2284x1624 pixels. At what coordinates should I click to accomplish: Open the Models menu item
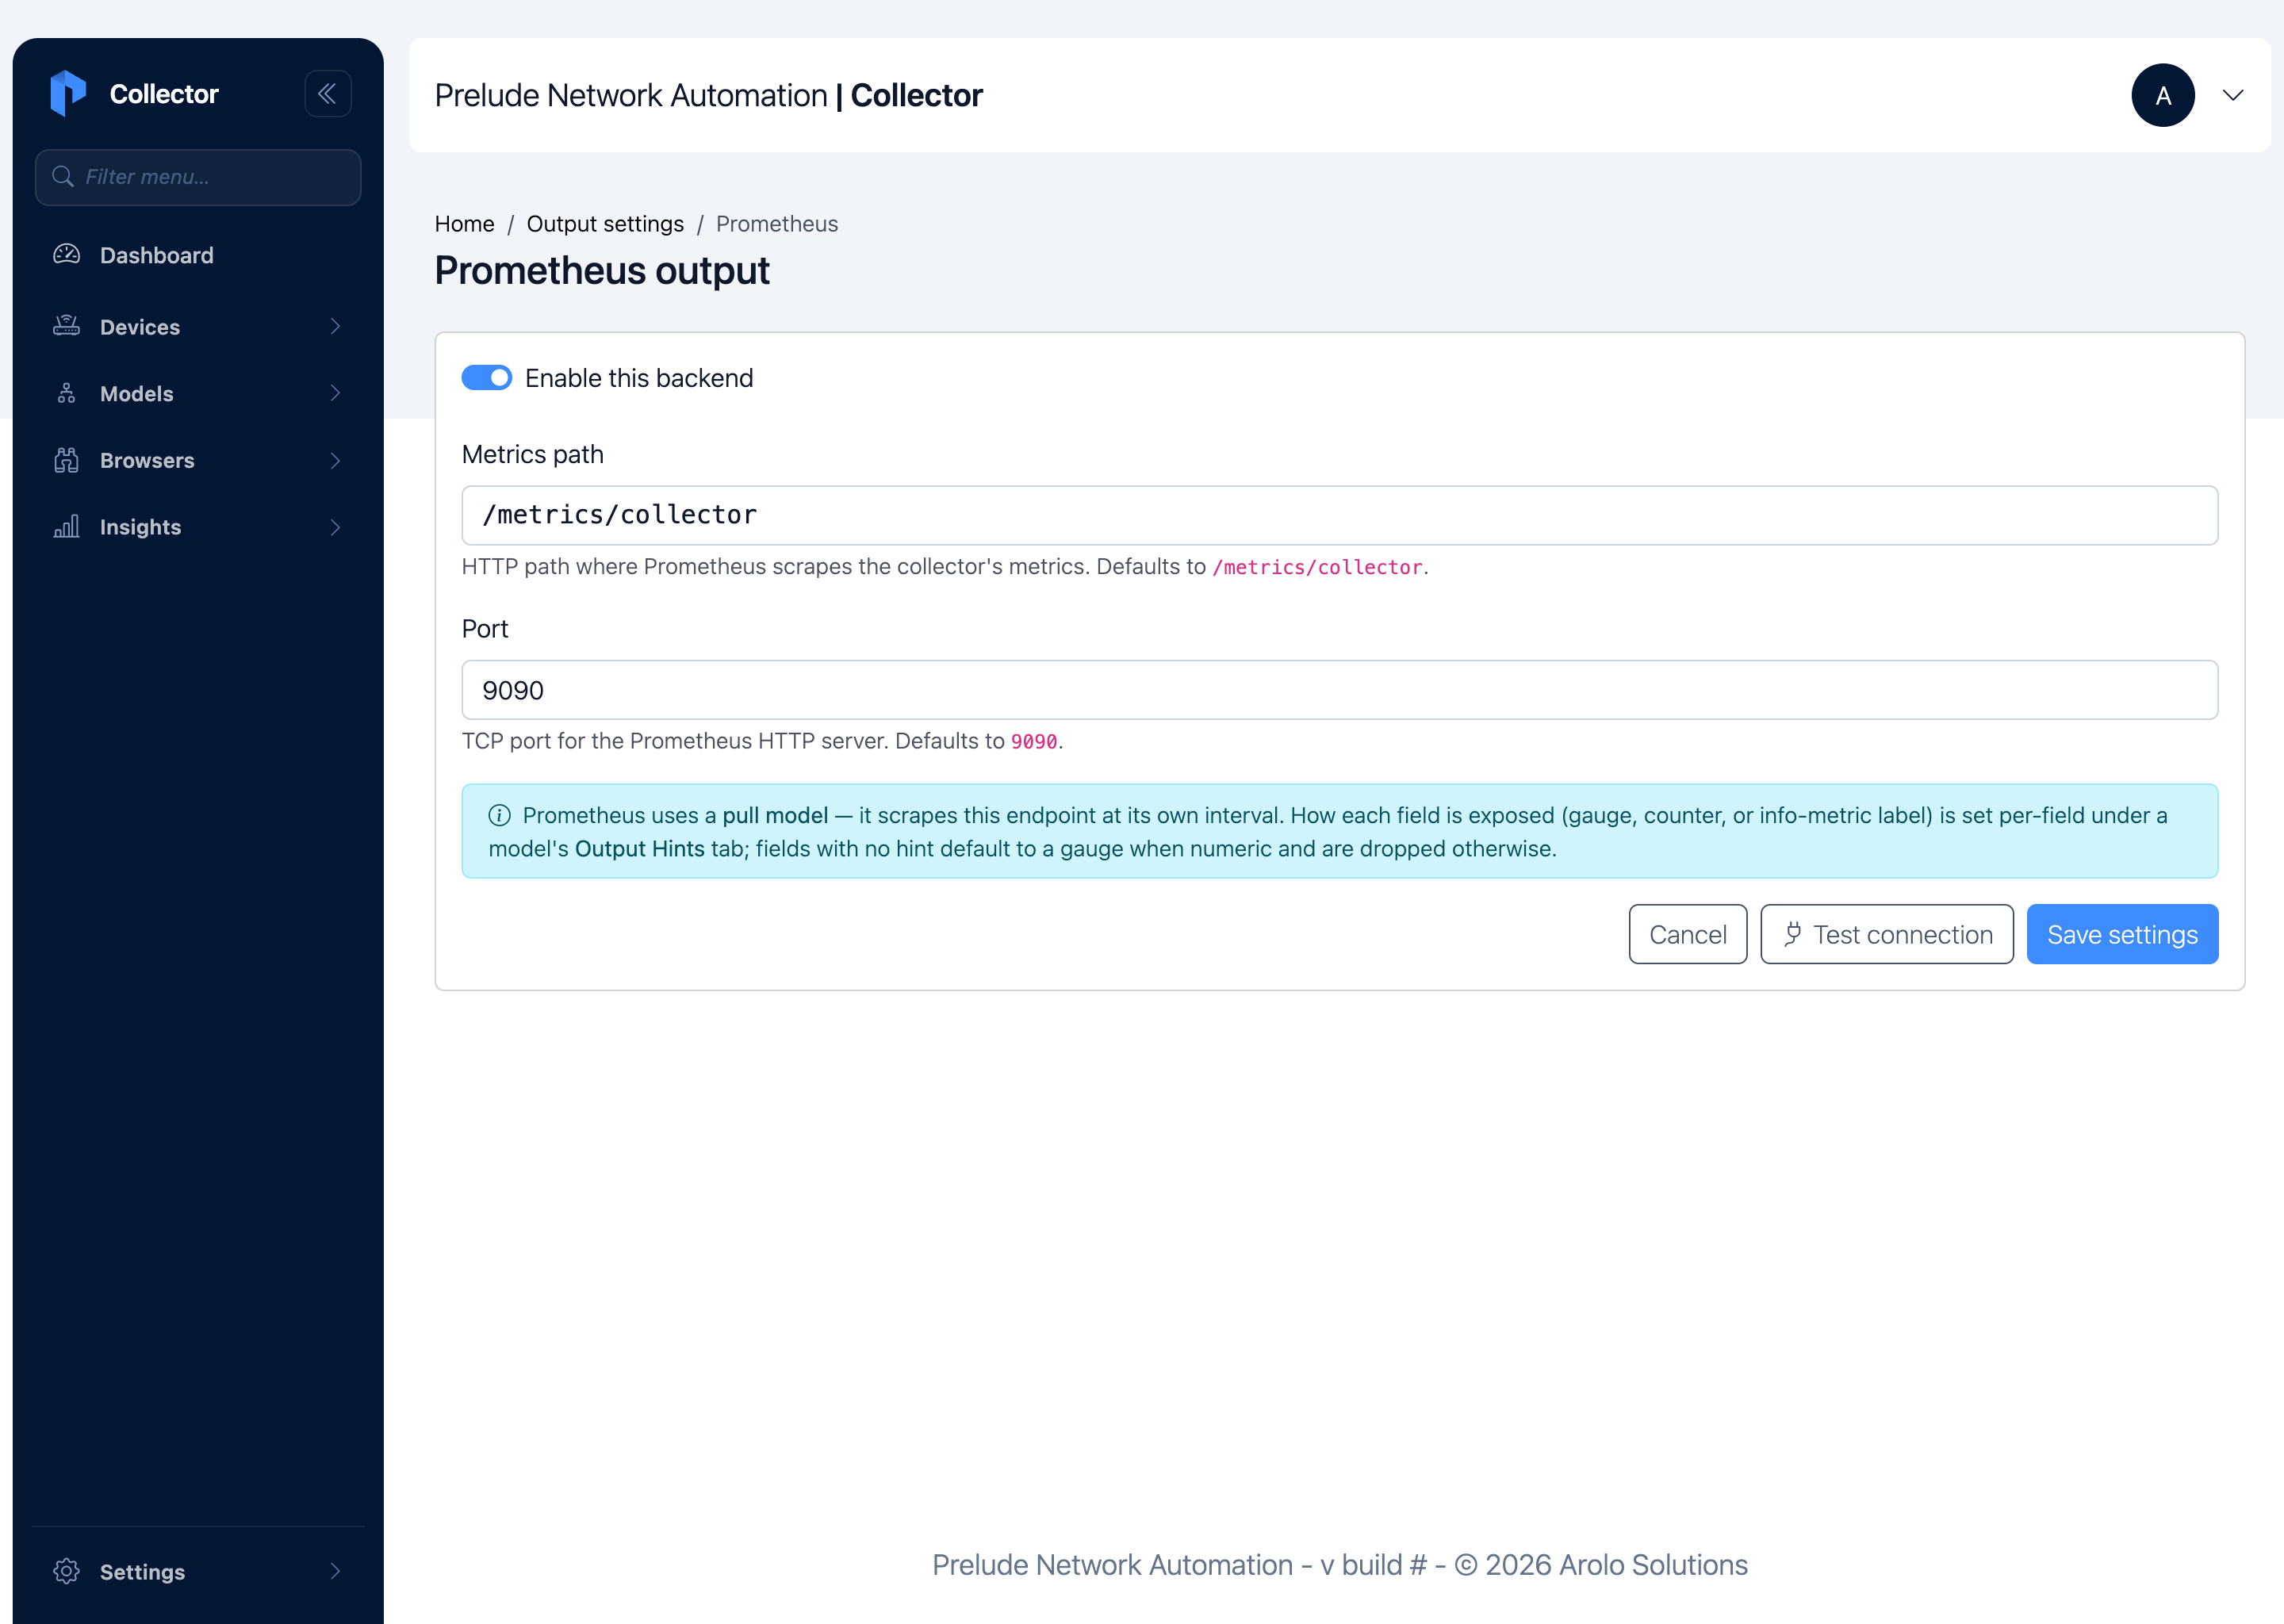coord(198,393)
